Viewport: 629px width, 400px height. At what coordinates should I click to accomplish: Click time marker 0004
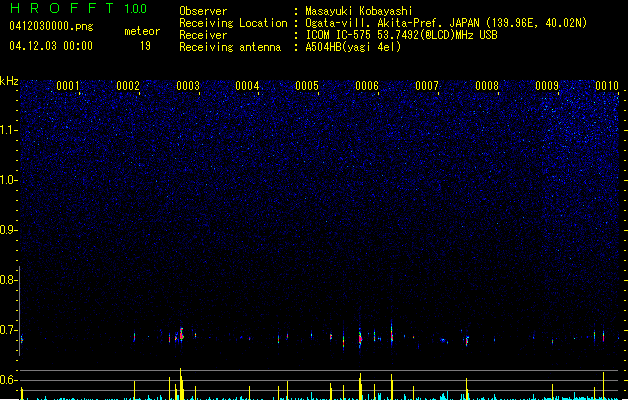pos(247,86)
